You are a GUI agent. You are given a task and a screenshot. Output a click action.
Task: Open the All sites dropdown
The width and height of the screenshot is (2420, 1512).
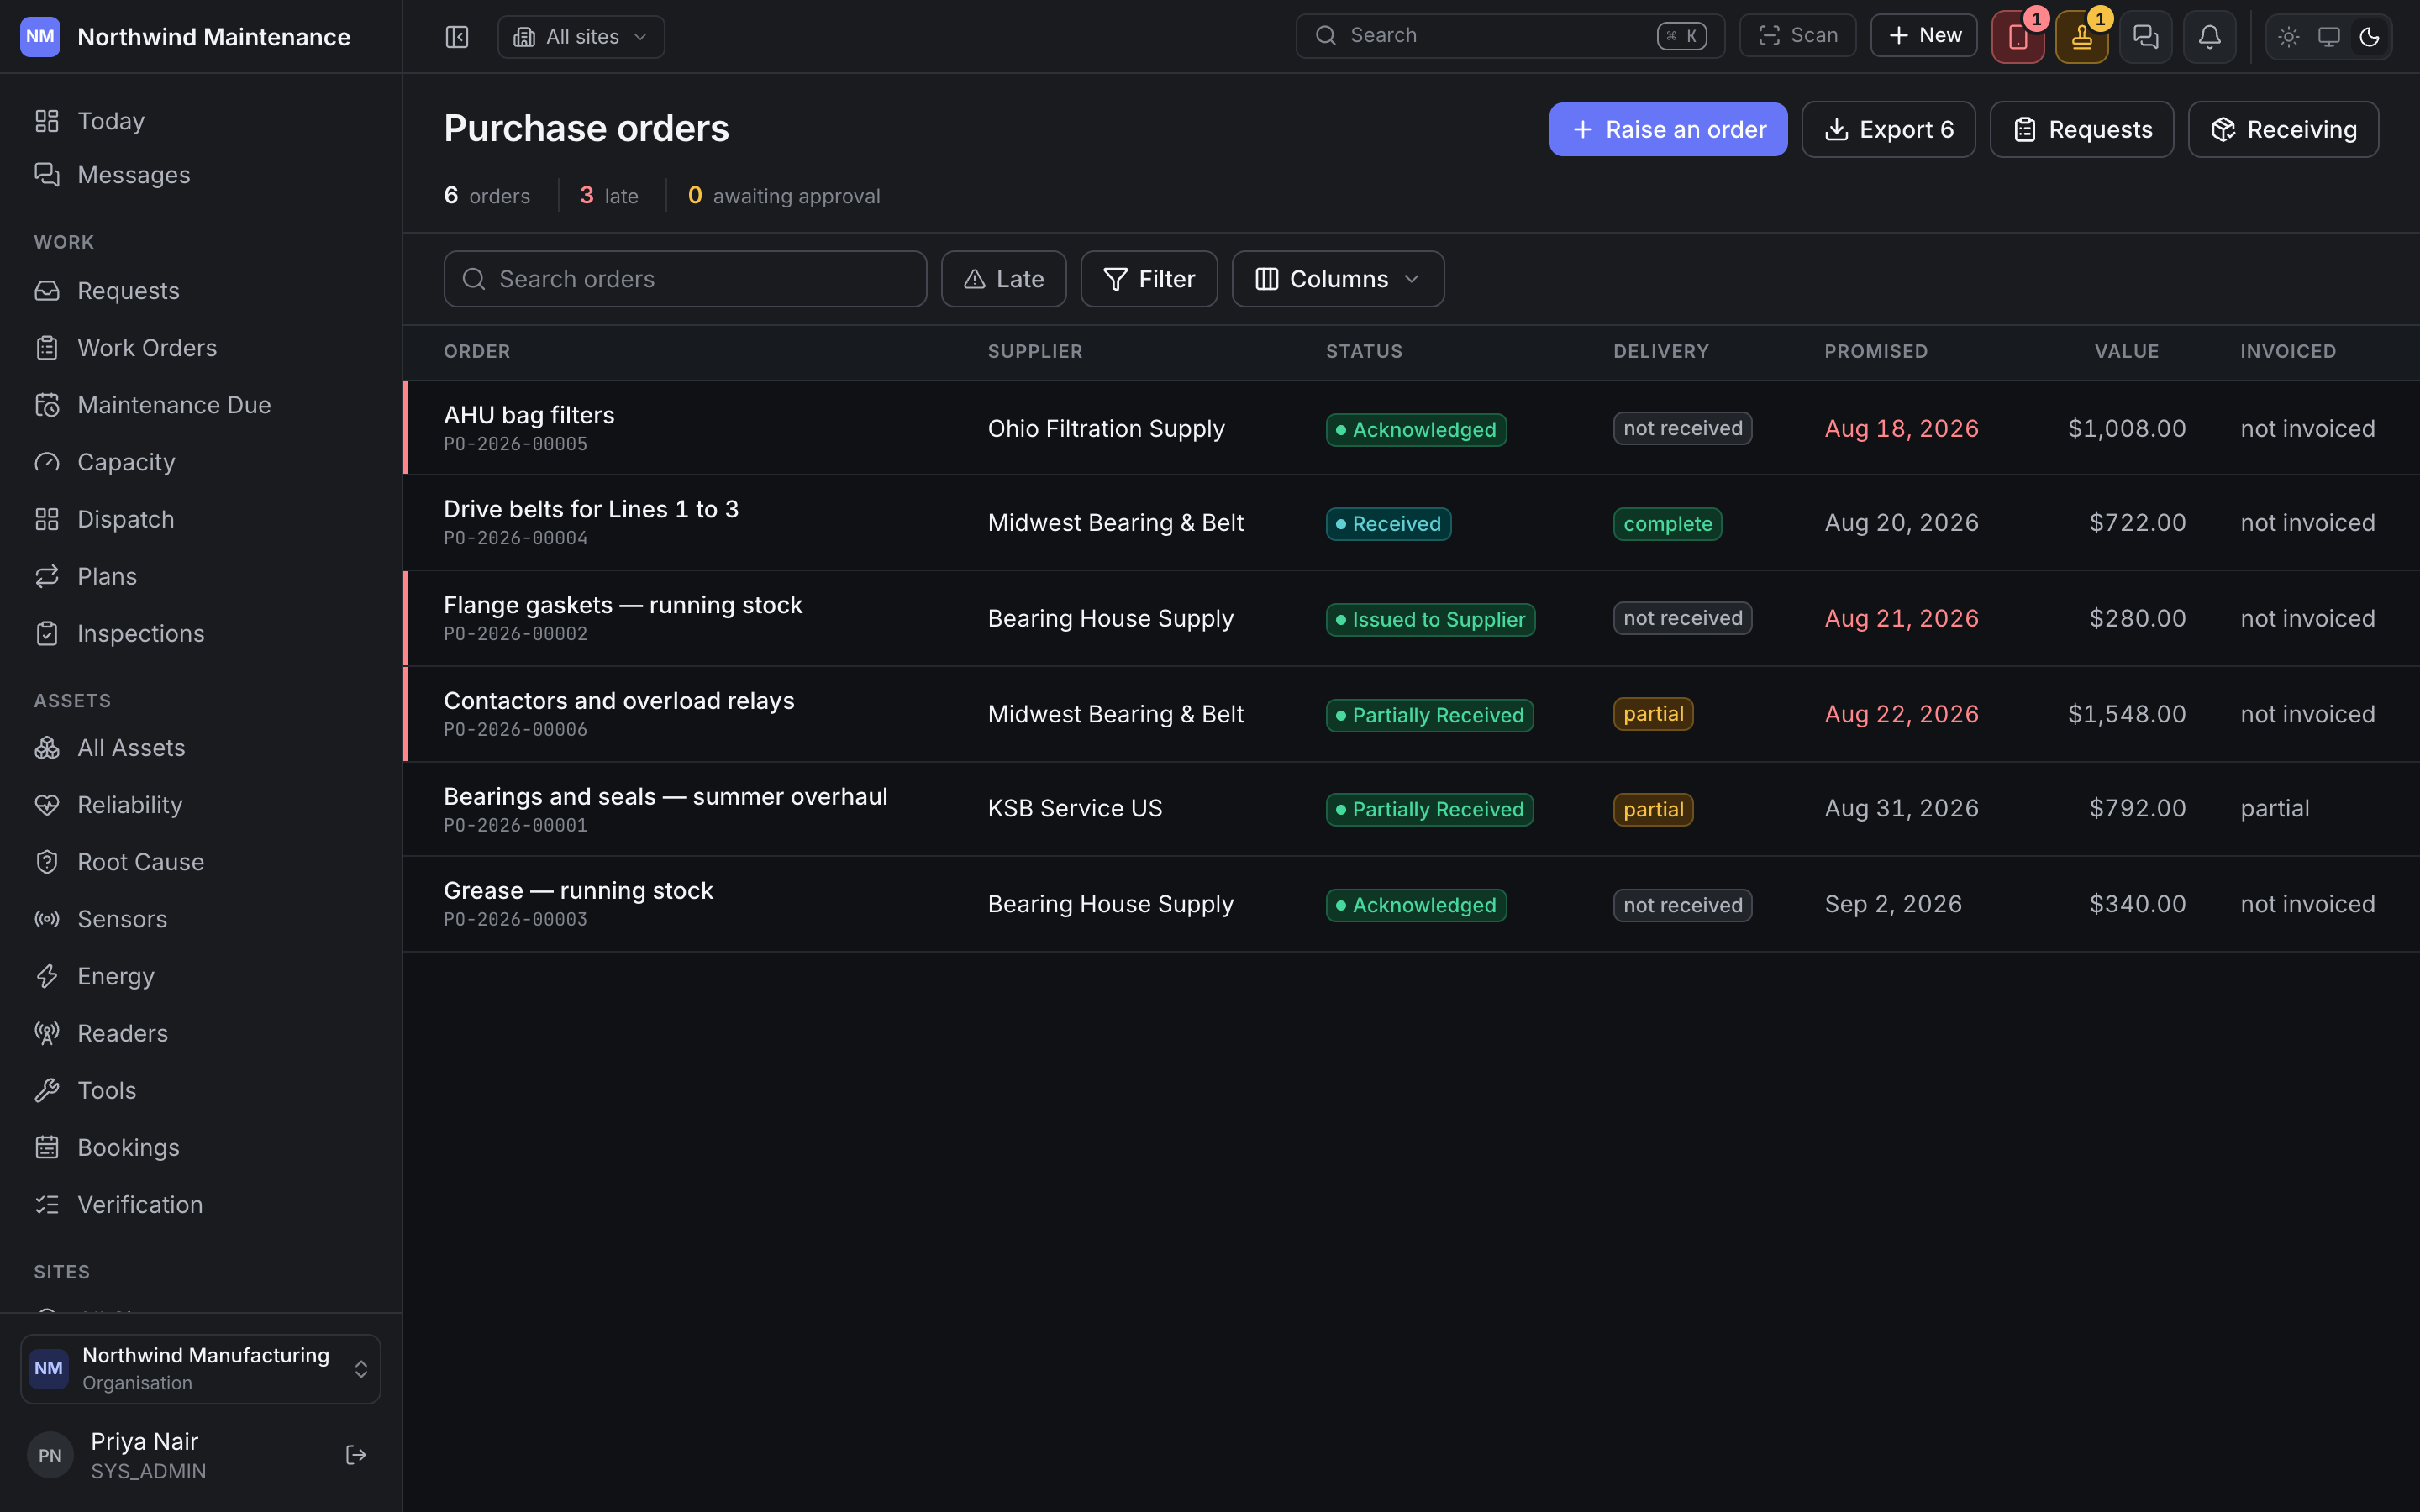tap(581, 37)
